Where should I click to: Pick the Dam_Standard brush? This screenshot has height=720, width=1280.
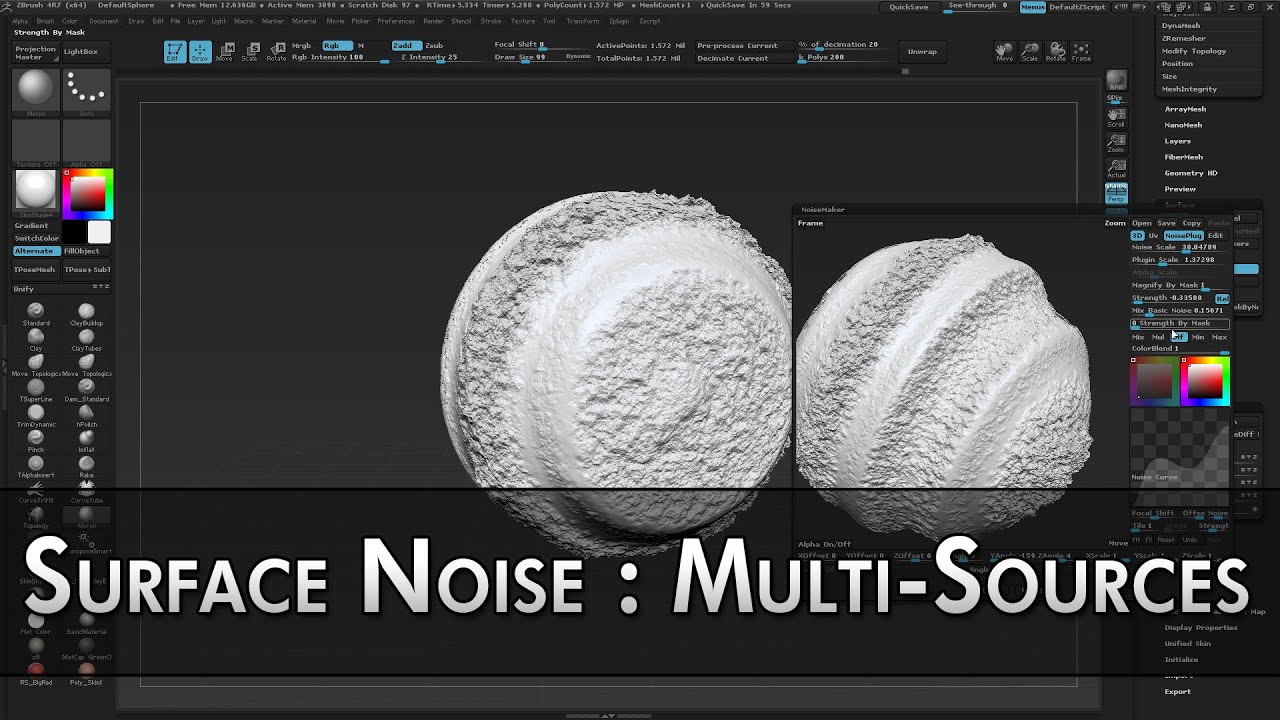click(x=86, y=390)
